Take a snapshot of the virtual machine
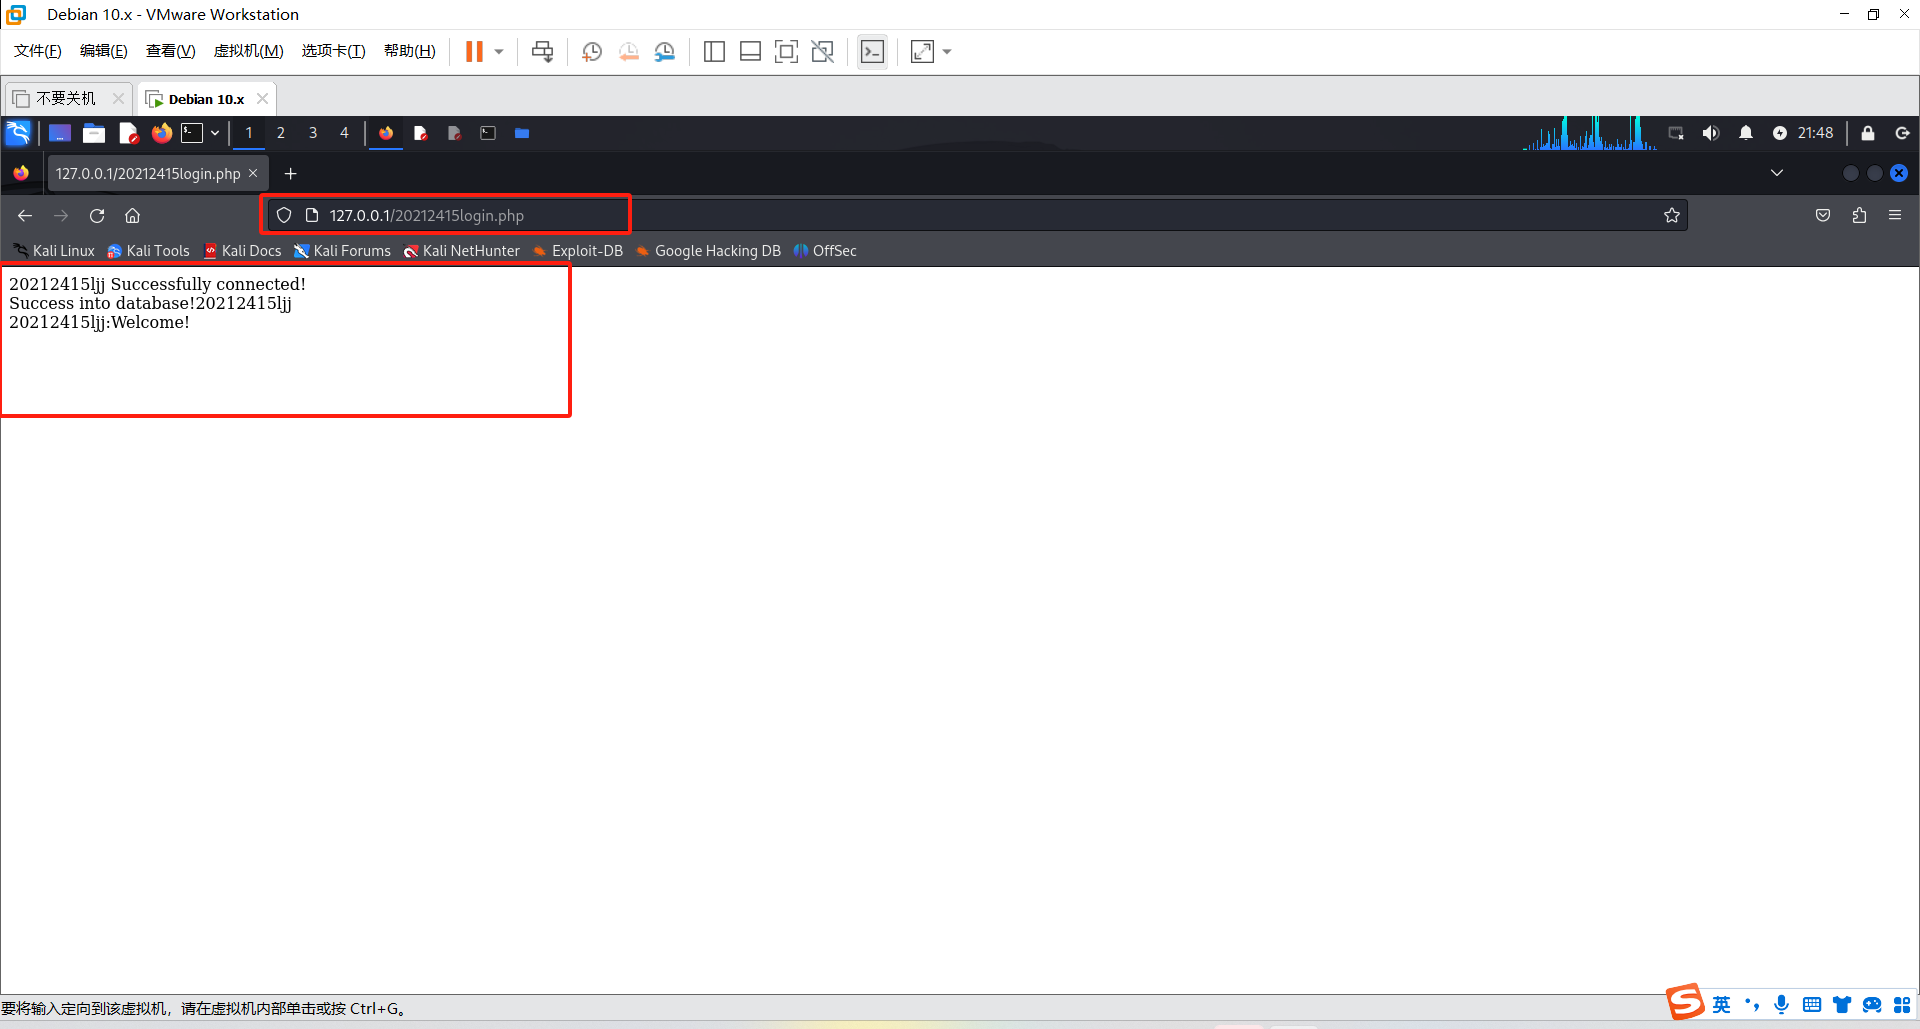The height and width of the screenshot is (1029, 1920). pos(592,52)
